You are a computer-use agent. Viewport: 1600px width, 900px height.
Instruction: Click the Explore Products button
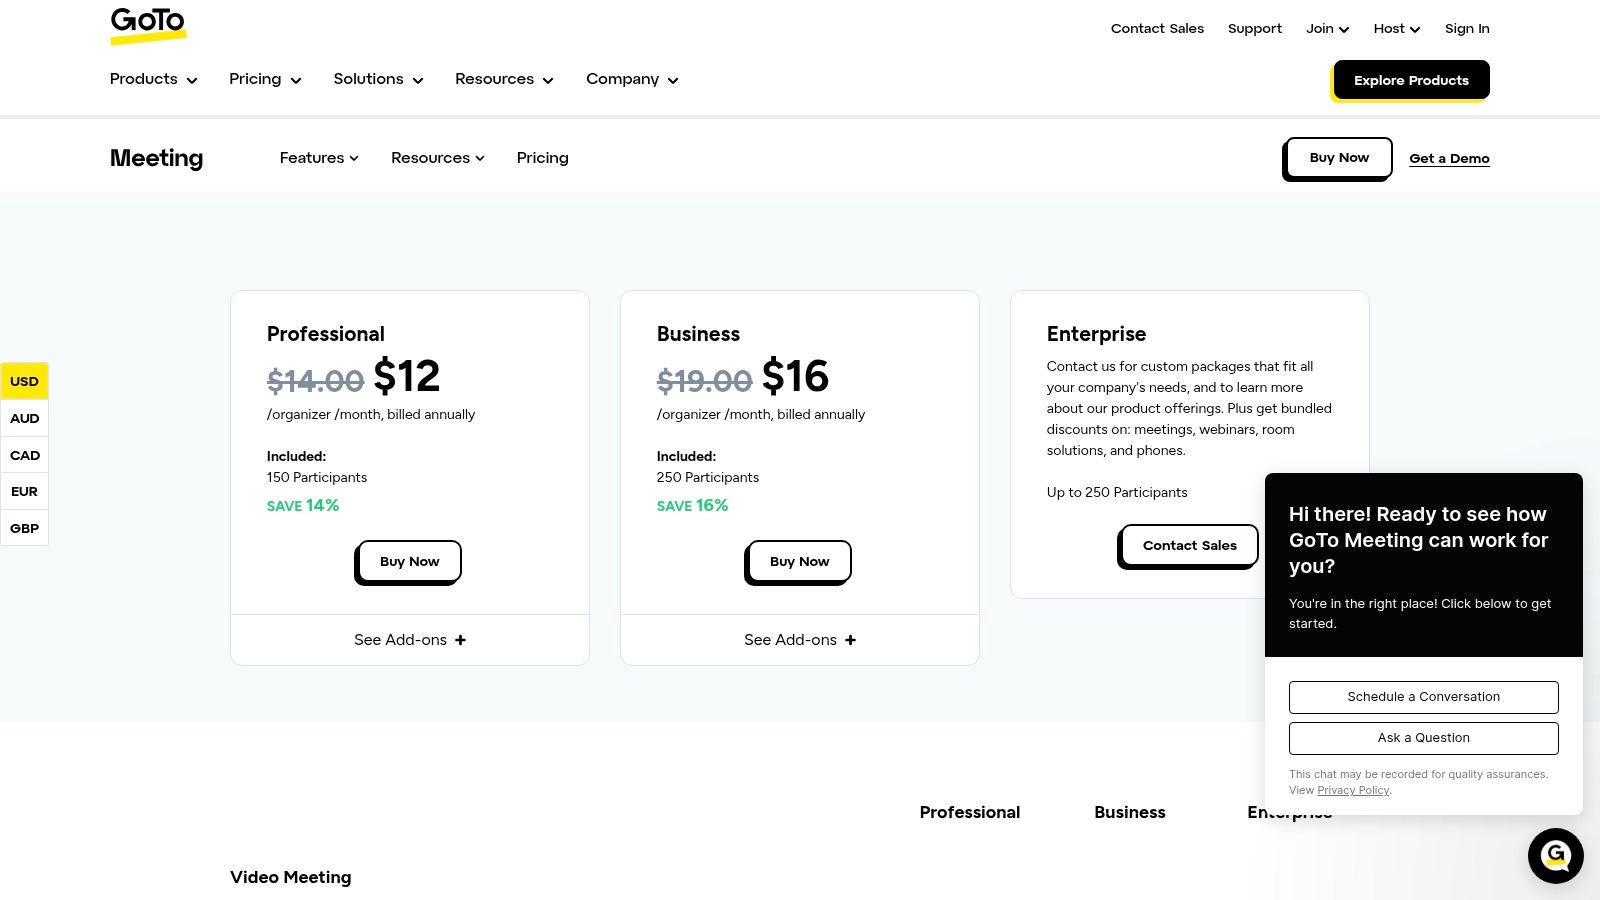[1411, 80]
